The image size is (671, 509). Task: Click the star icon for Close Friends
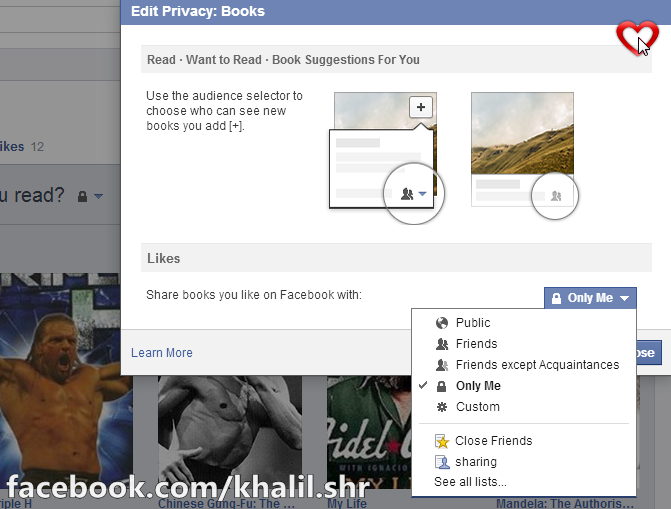tap(442, 441)
